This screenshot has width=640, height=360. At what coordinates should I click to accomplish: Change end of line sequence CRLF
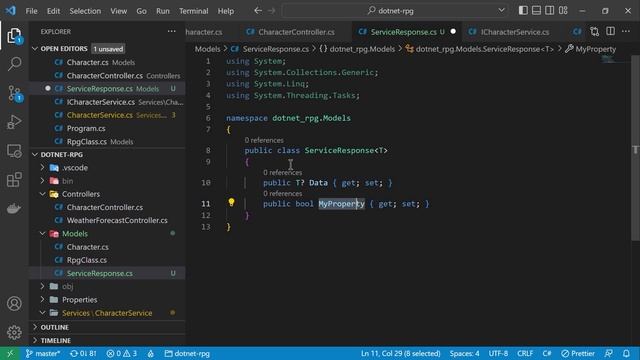tap(525, 353)
